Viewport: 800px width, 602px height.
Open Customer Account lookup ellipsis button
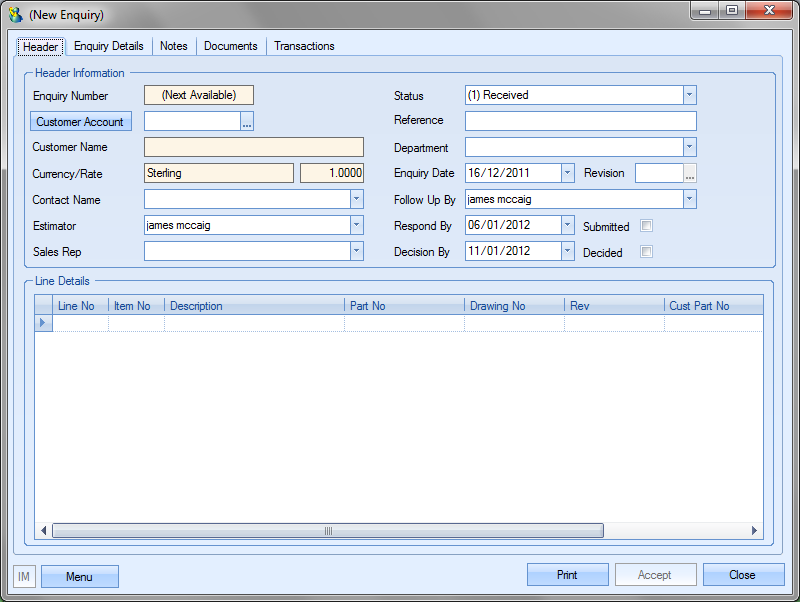(247, 122)
